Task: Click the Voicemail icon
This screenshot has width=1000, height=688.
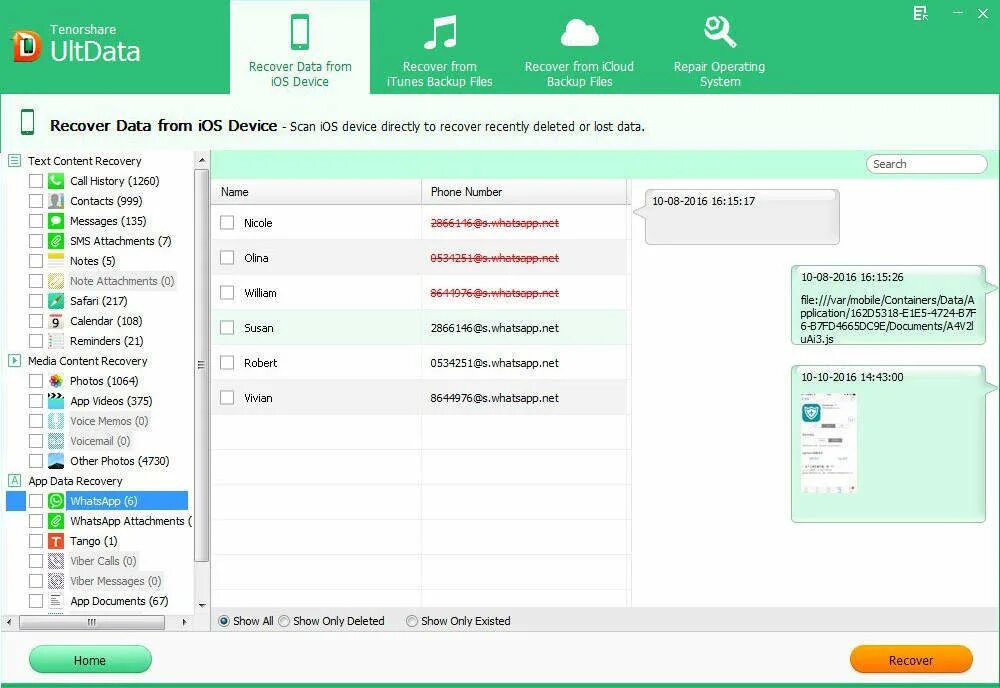Action: click(x=56, y=441)
